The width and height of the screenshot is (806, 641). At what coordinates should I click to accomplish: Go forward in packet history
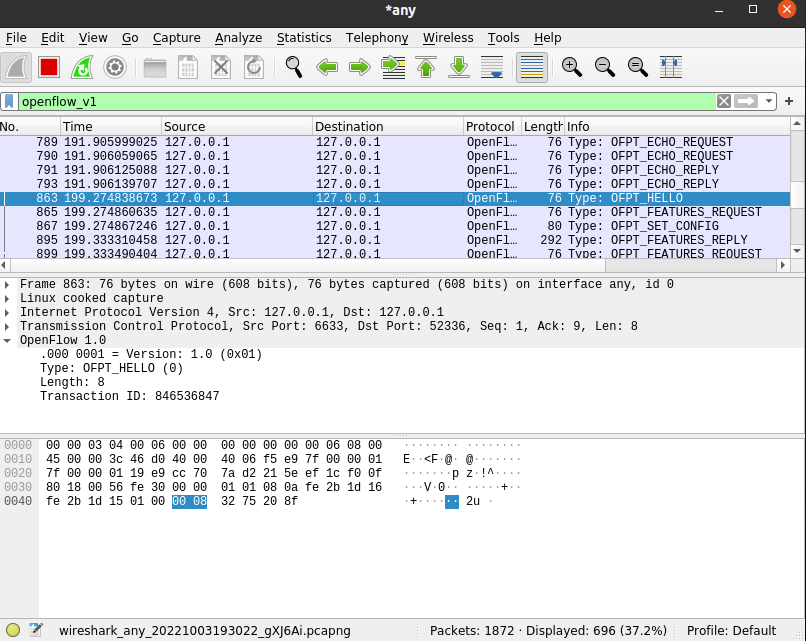pyautogui.click(x=360, y=67)
